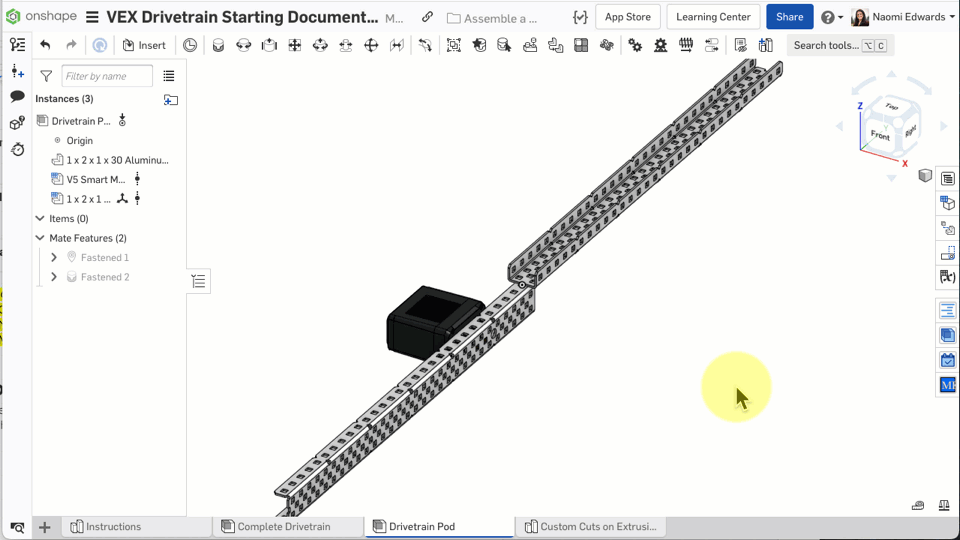
Task: Click the cube-with-gear icon in left sidebar
Action: [17, 123]
